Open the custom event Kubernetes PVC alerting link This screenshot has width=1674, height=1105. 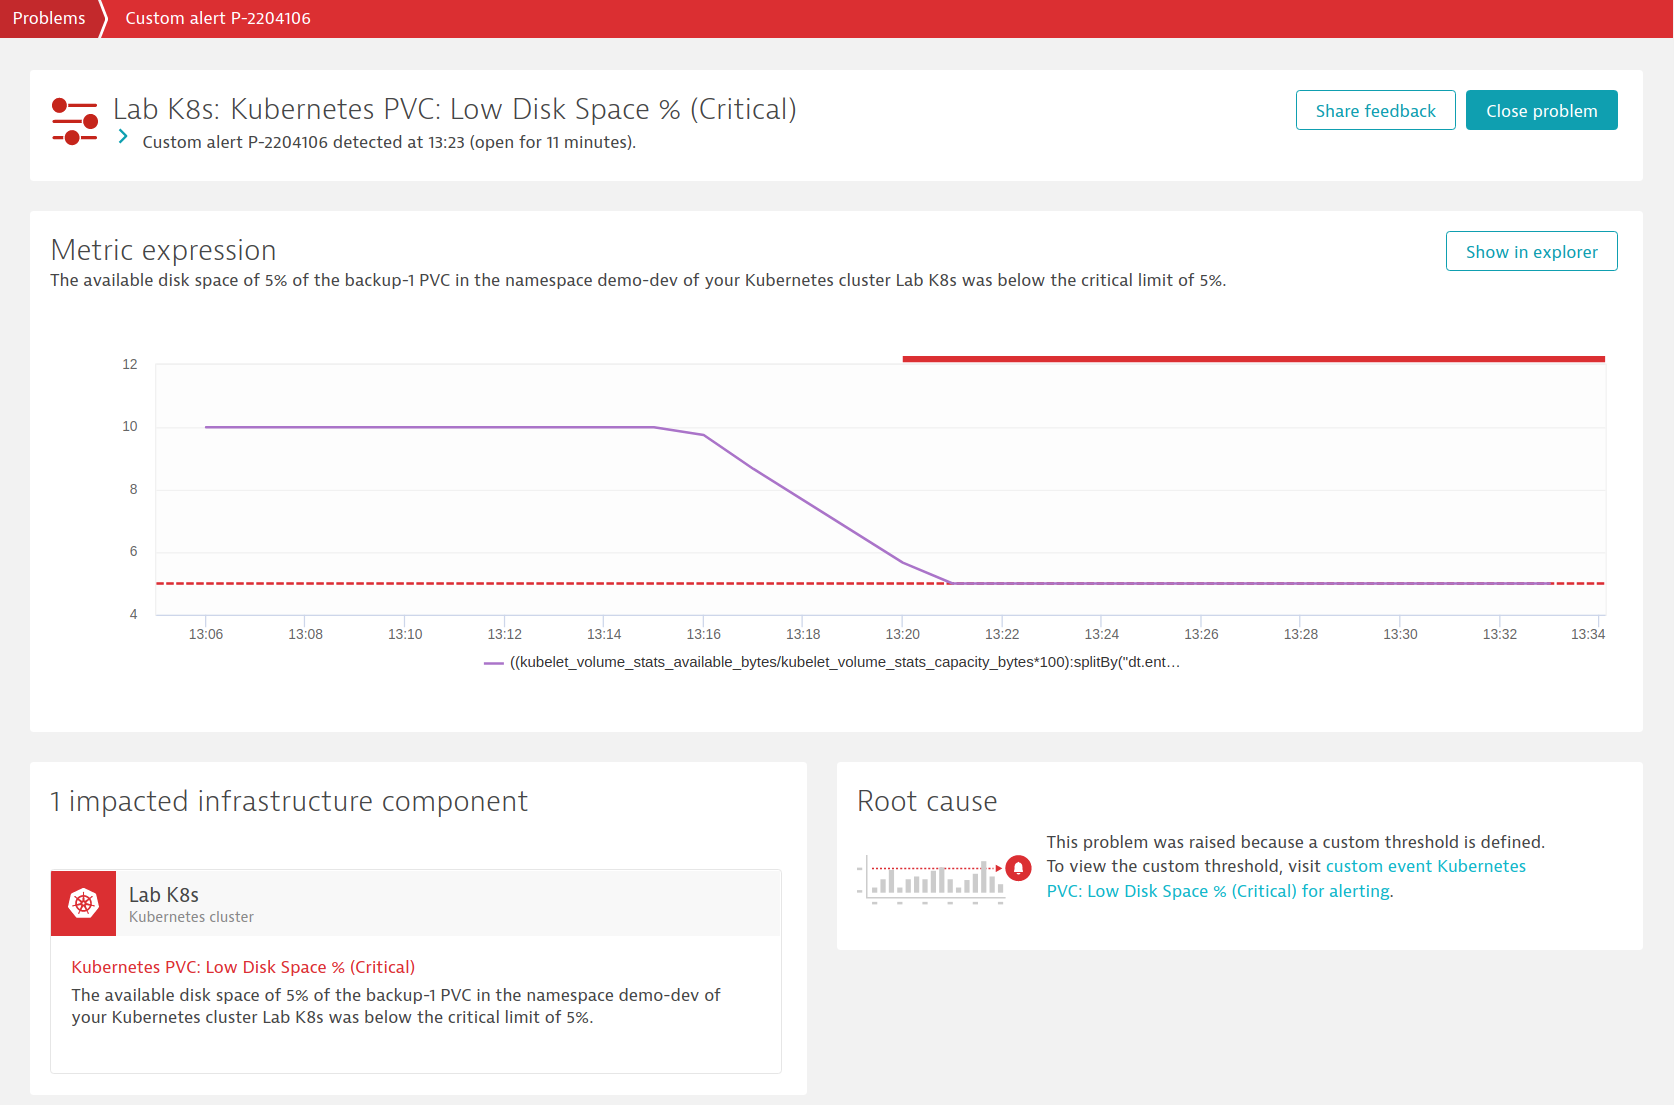[x=1286, y=879]
